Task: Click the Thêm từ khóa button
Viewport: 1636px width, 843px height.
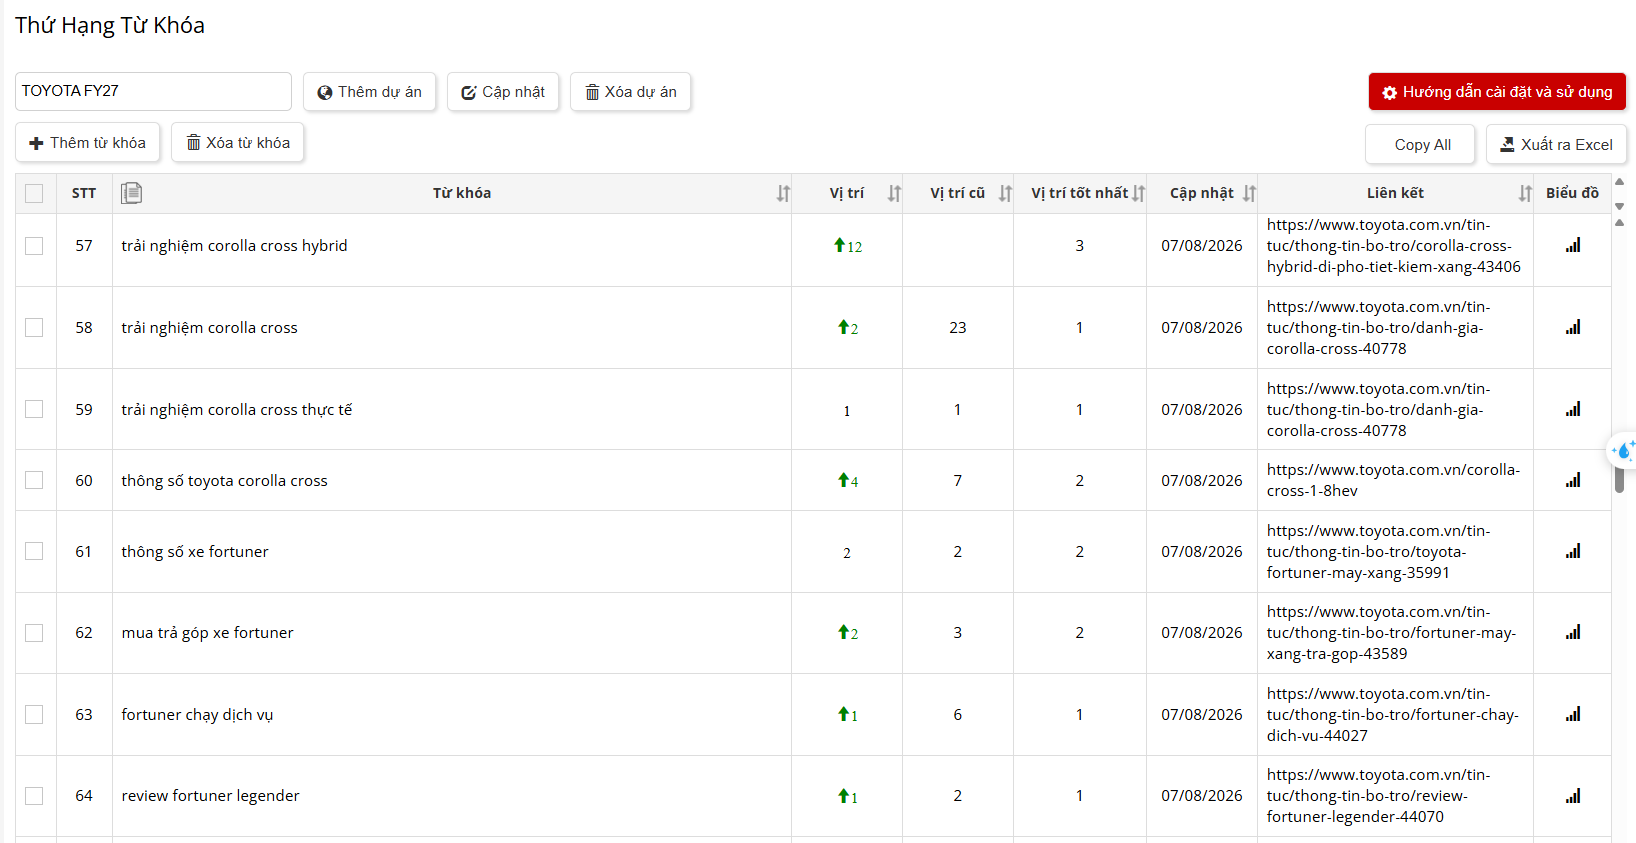Action: coord(87,143)
